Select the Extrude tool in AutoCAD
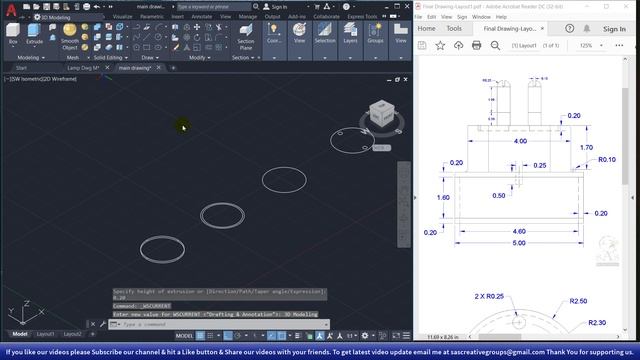 click(34, 33)
